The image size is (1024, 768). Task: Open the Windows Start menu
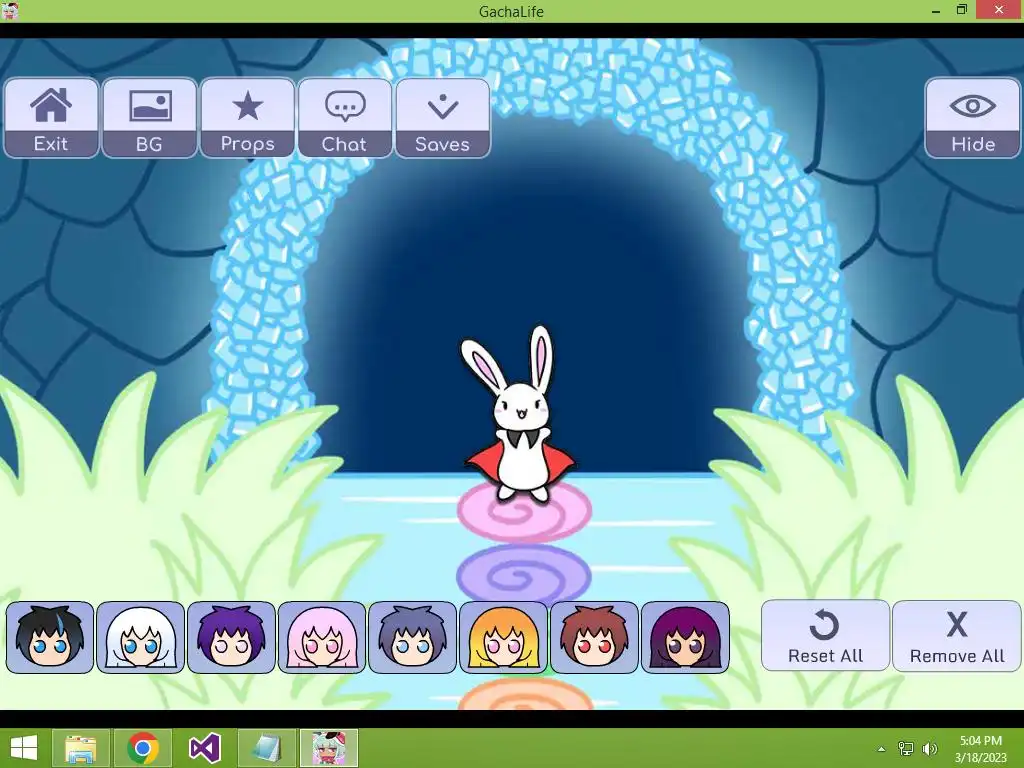pyautogui.click(x=24, y=748)
